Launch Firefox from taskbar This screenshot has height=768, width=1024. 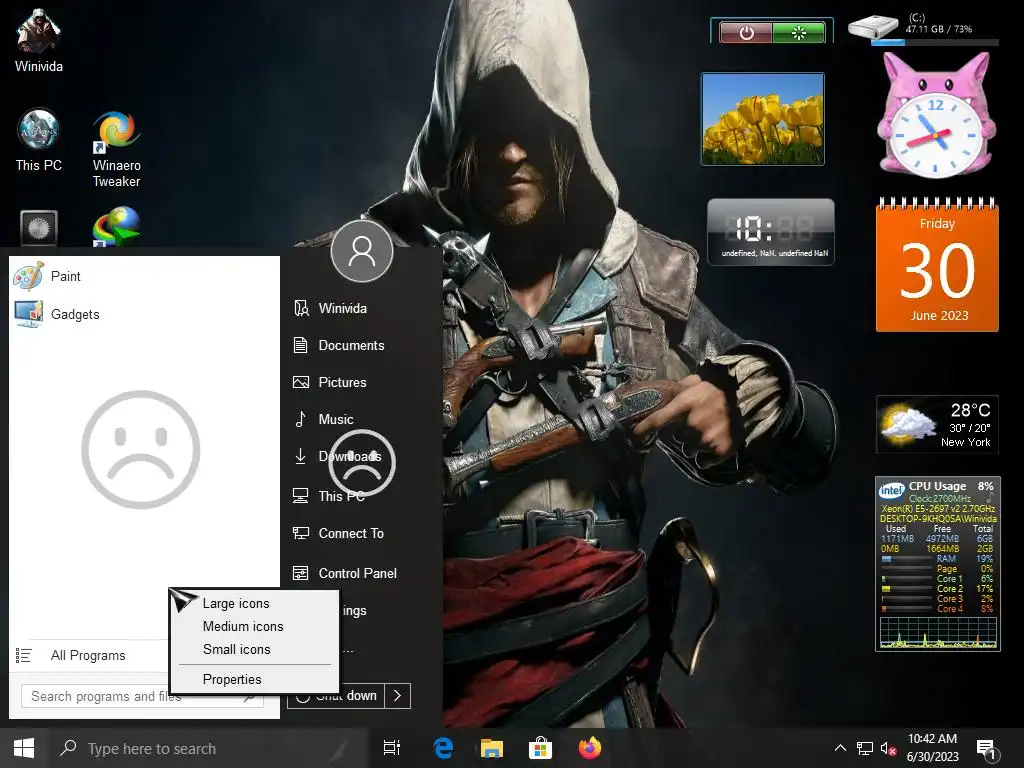[x=590, y=748]
